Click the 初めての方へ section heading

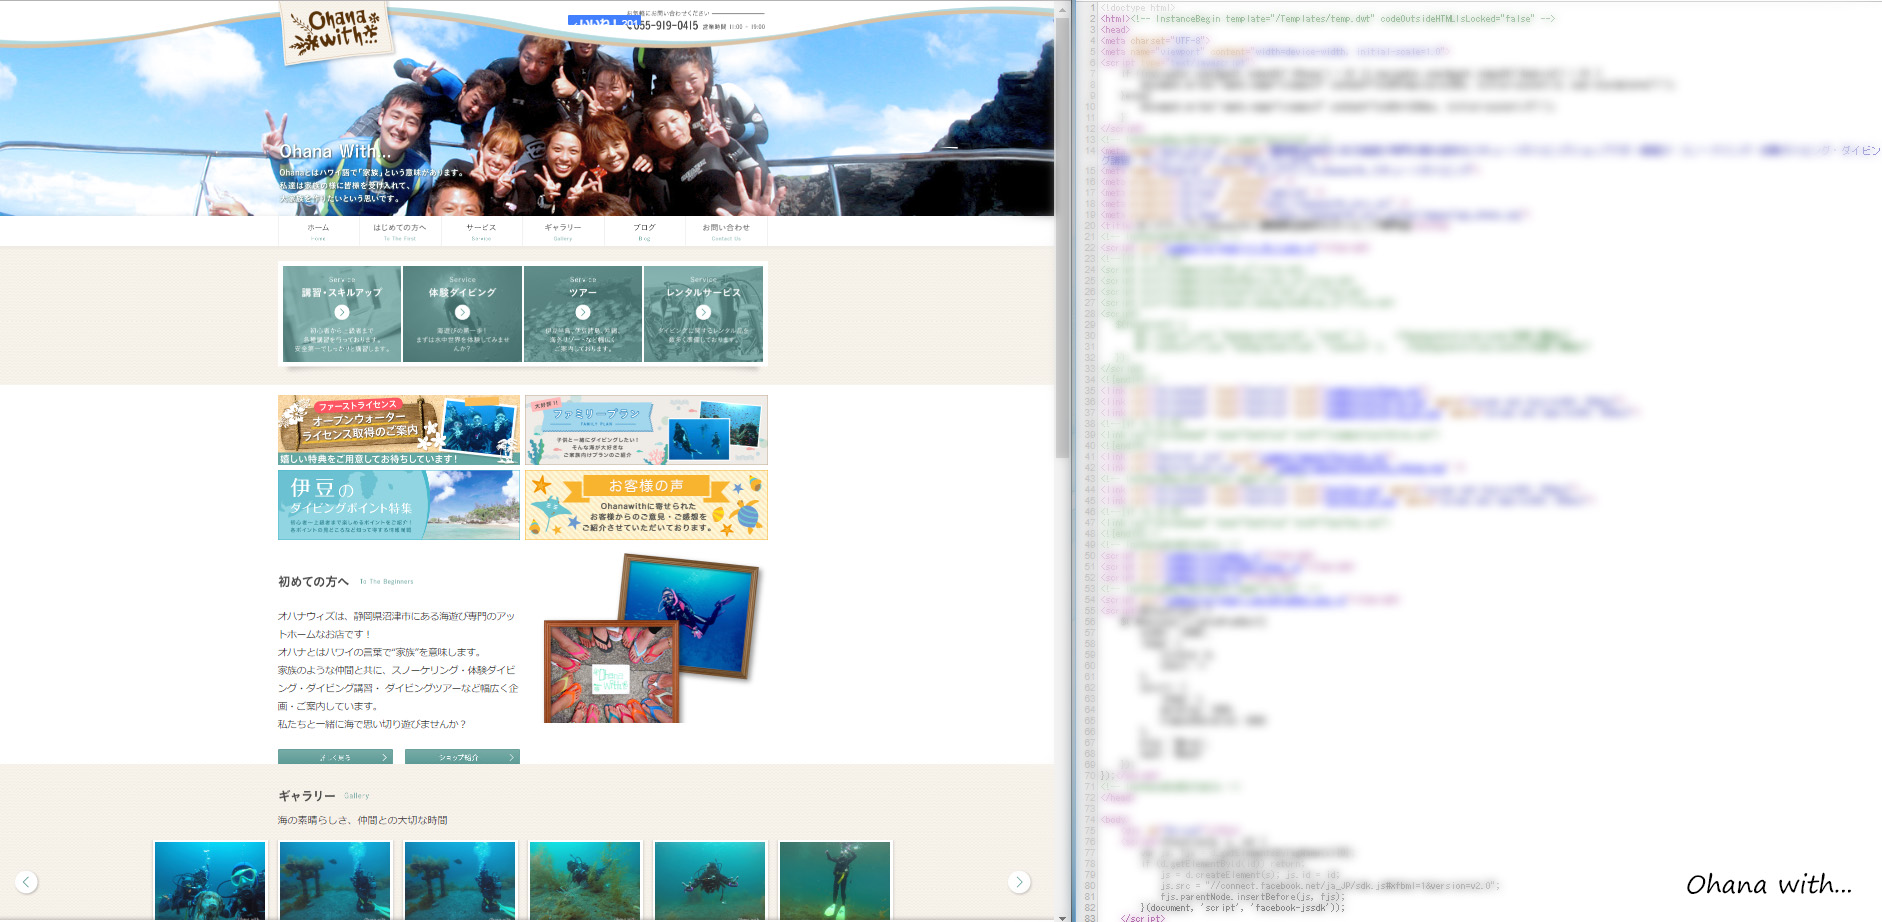point(313,581)
